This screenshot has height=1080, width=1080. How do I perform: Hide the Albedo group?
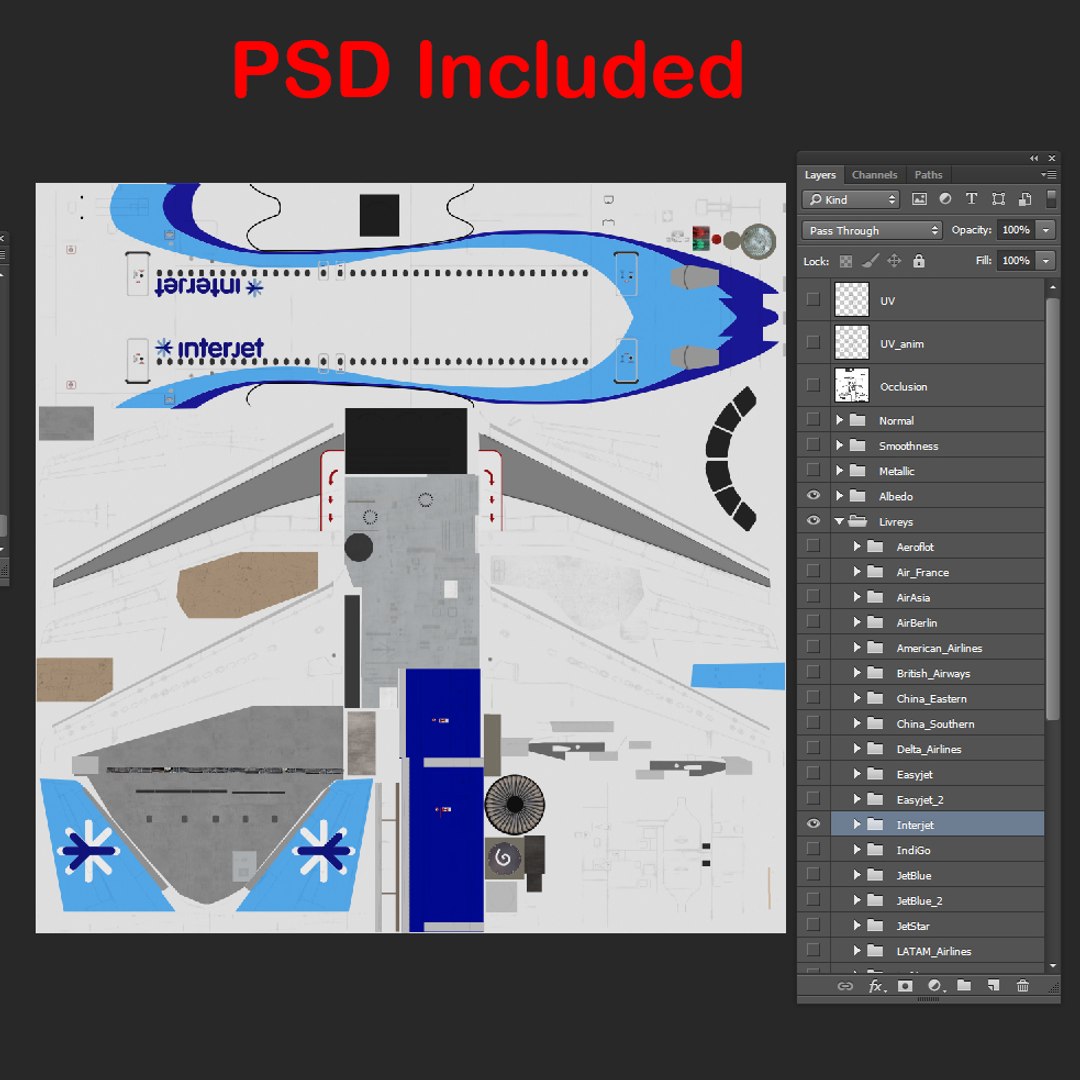pyautogui.click(x=813, y=495)
